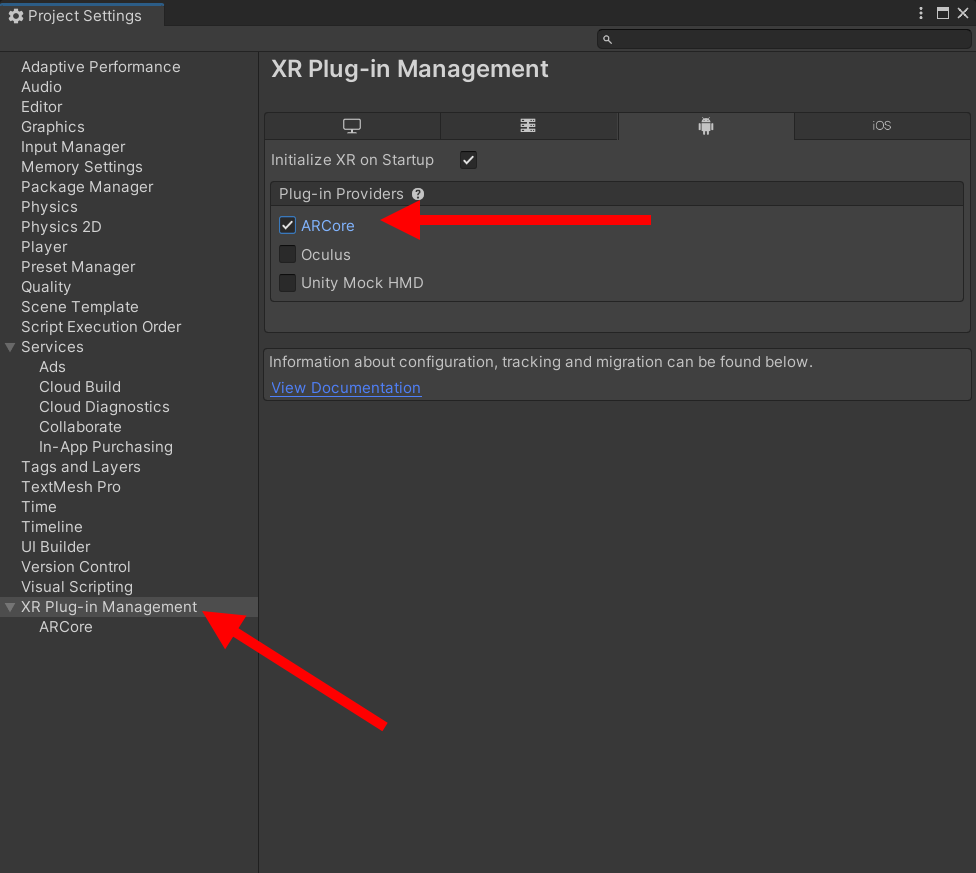Click the Unity Mock HMD label
Image resolution: width=976 pixels, height=873 pixels.
362,282
